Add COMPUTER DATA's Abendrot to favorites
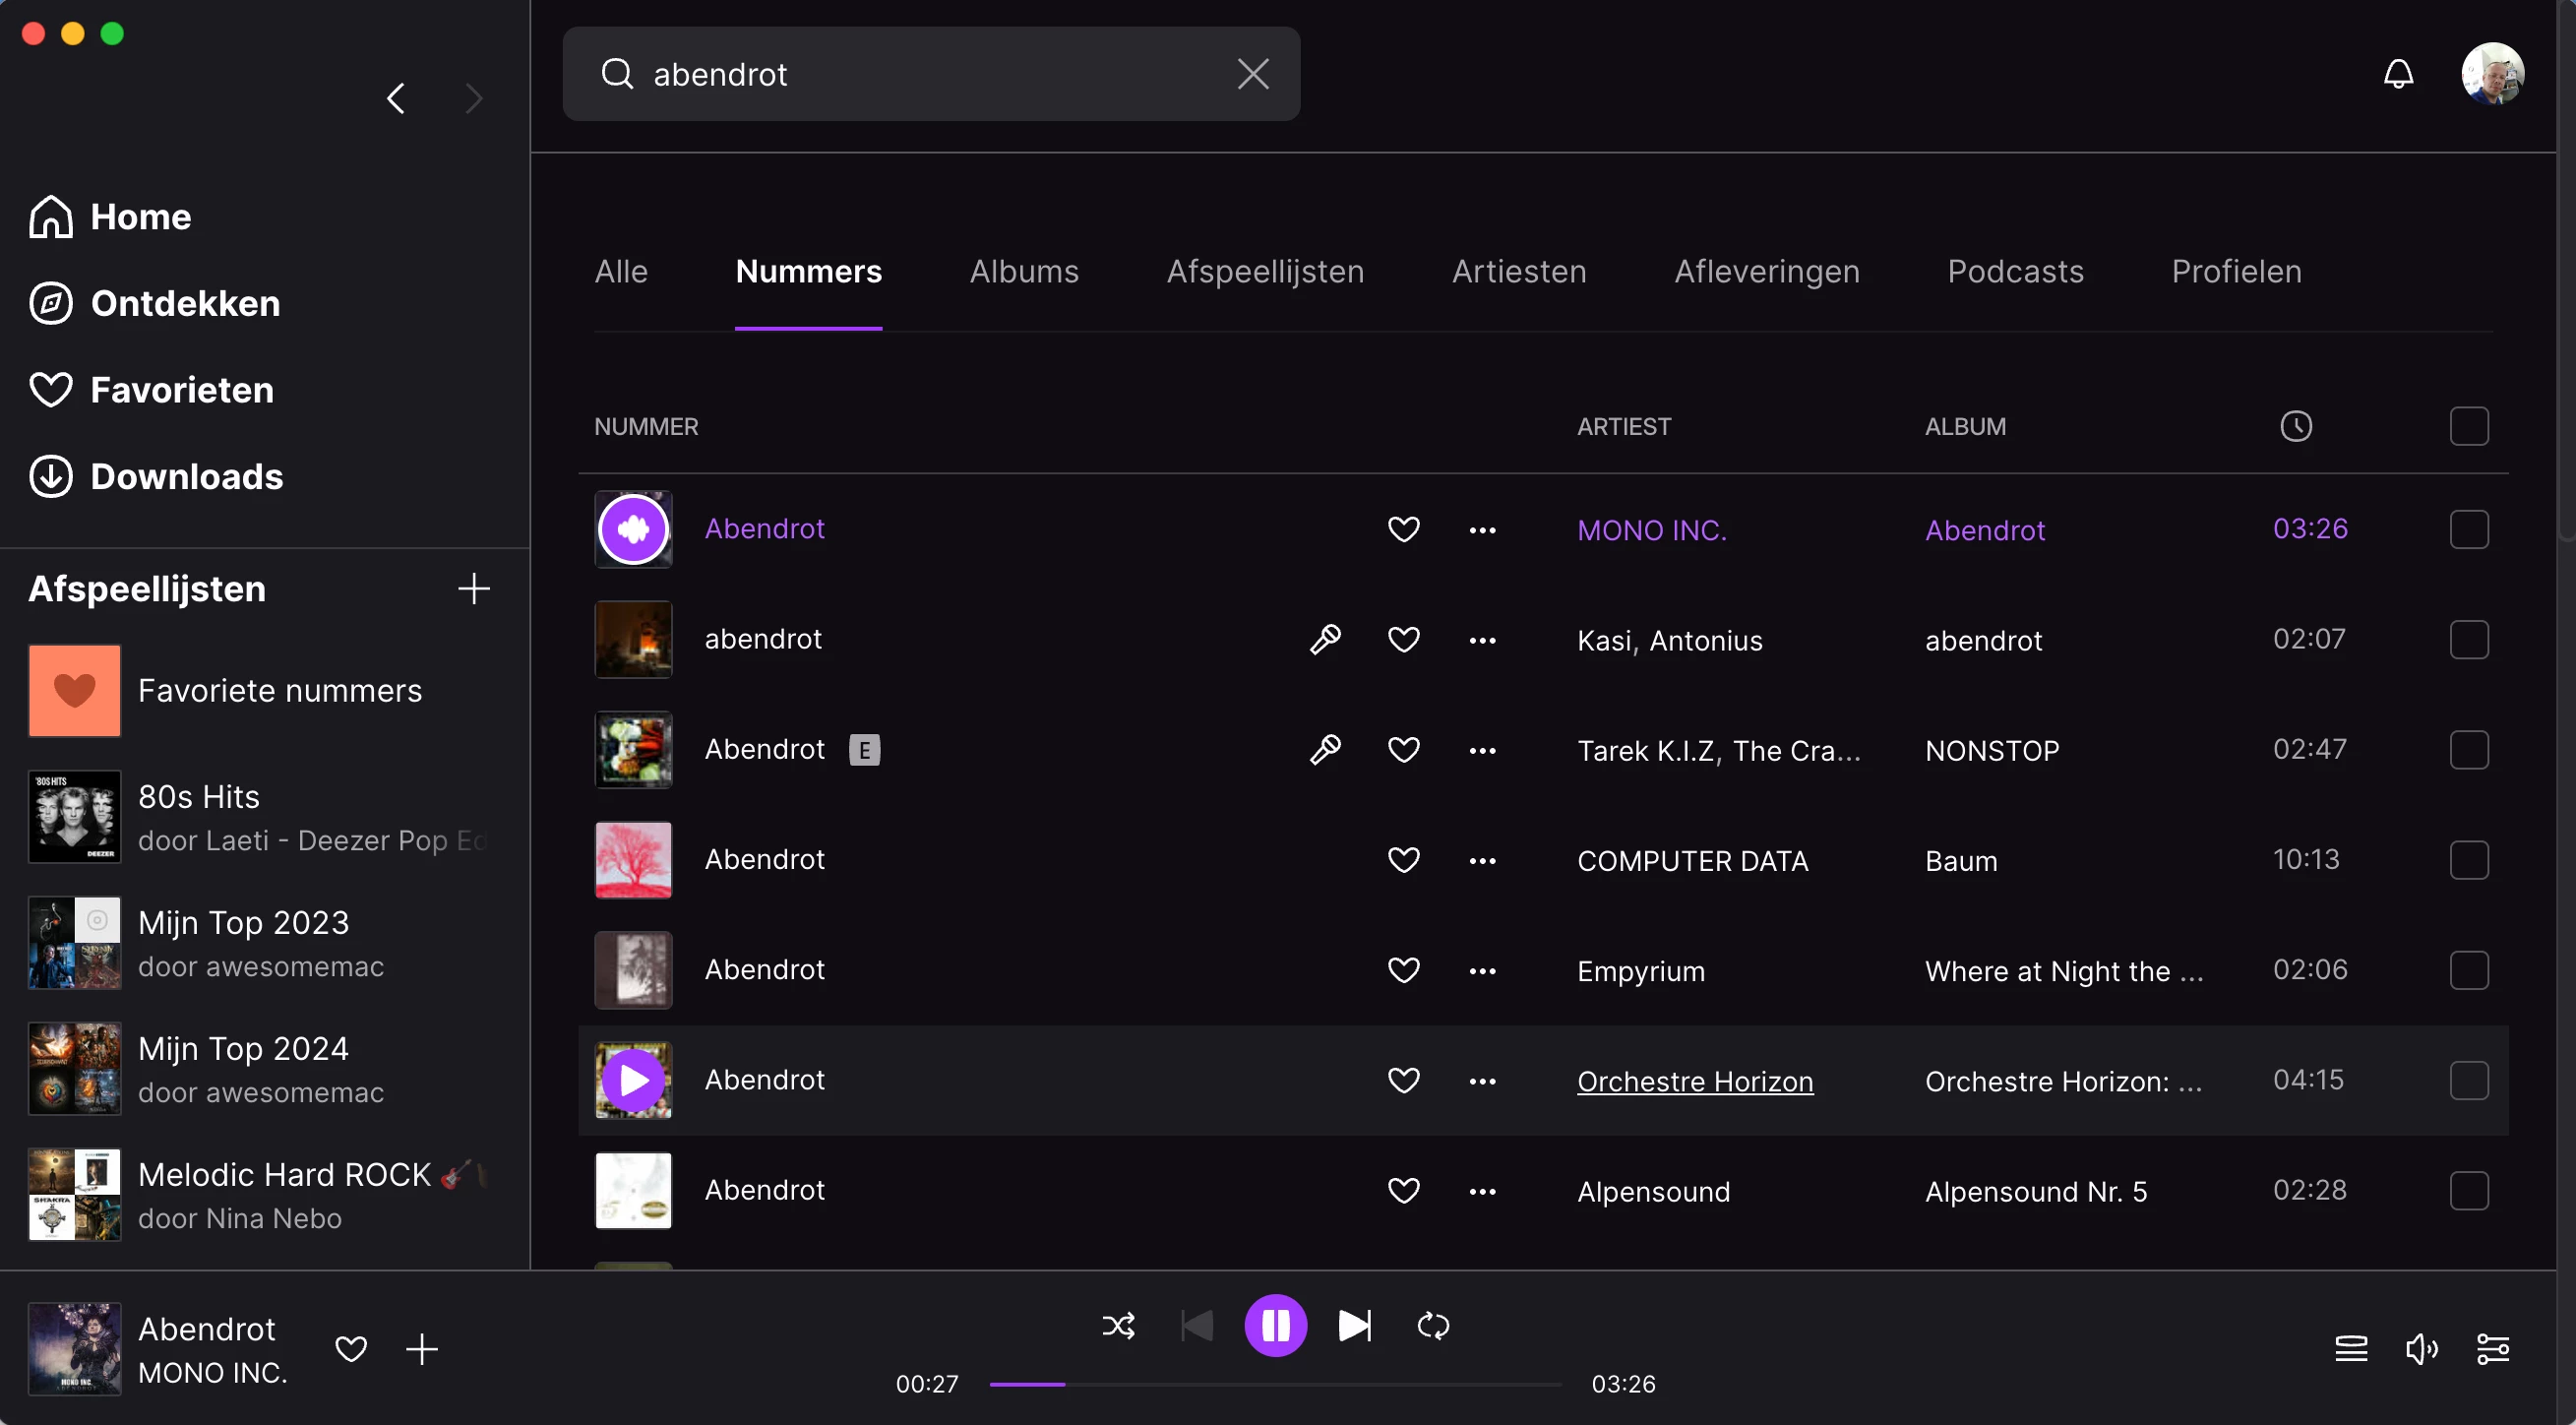Viewport: 2576px width, 1425px height. [1403, 860]
